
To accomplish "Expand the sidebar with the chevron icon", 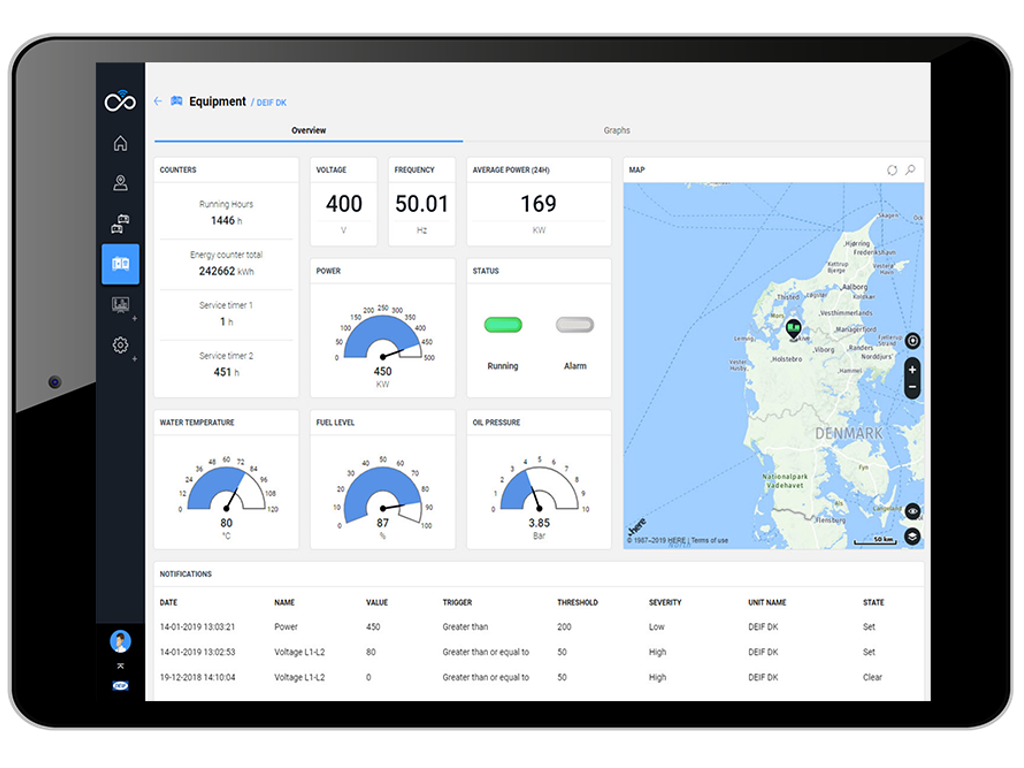I will point(120,666).
